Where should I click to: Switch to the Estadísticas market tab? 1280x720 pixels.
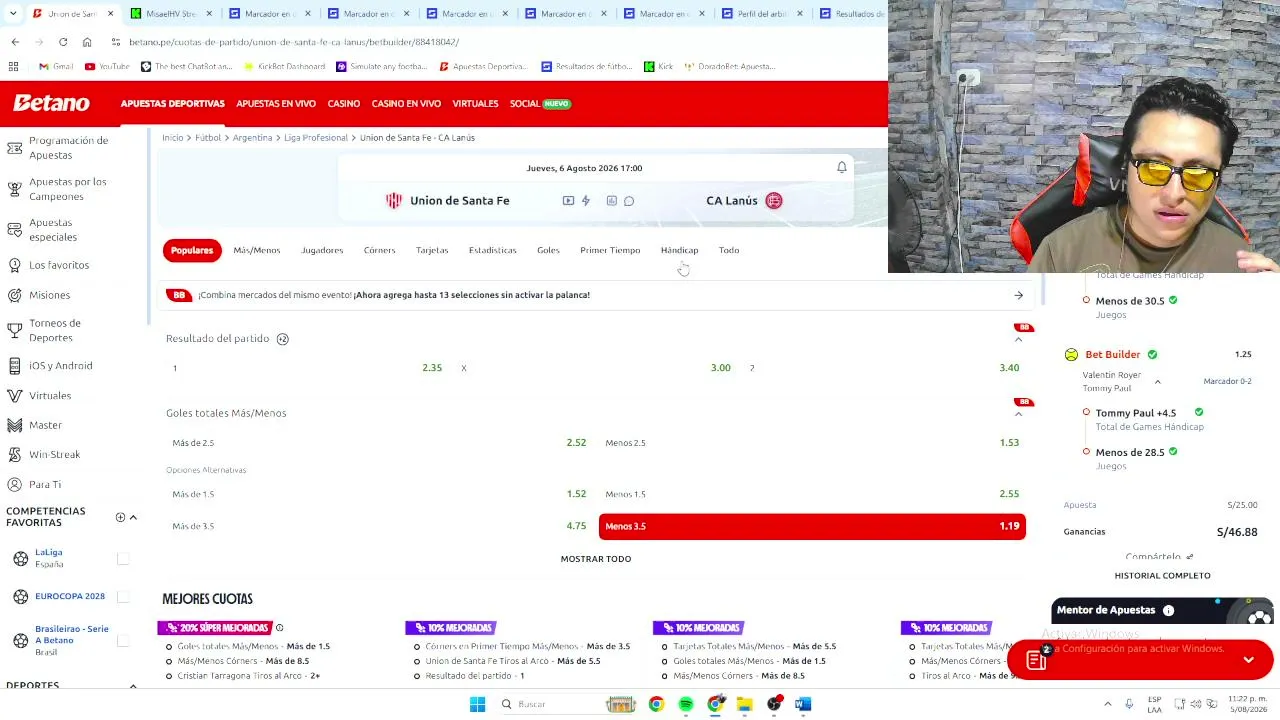point(492,250)
